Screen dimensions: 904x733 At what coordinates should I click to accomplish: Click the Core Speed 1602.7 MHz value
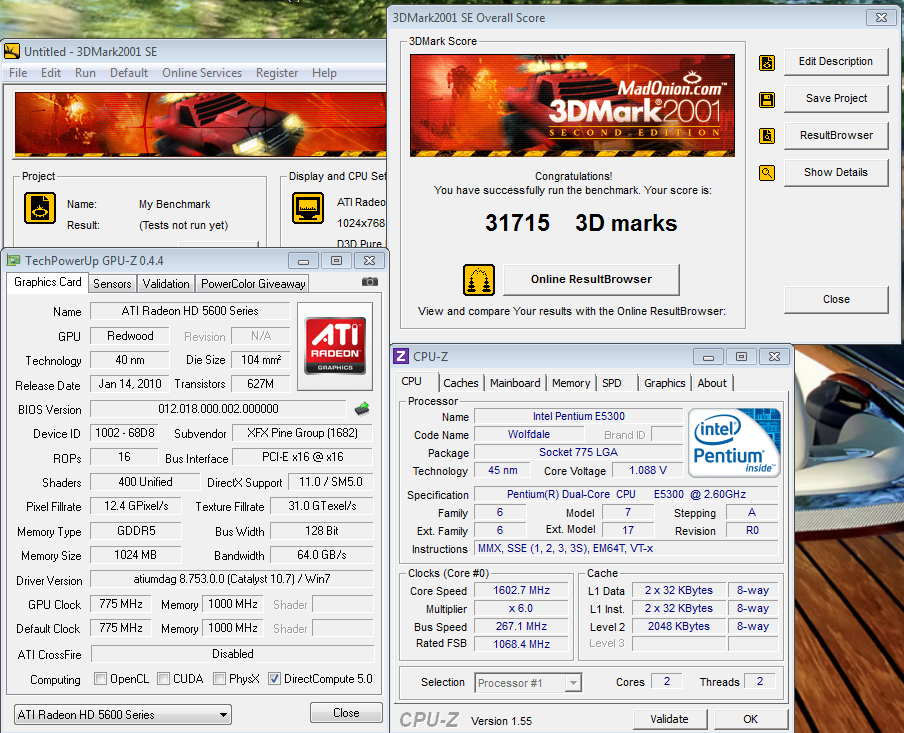tap(521, 591)
